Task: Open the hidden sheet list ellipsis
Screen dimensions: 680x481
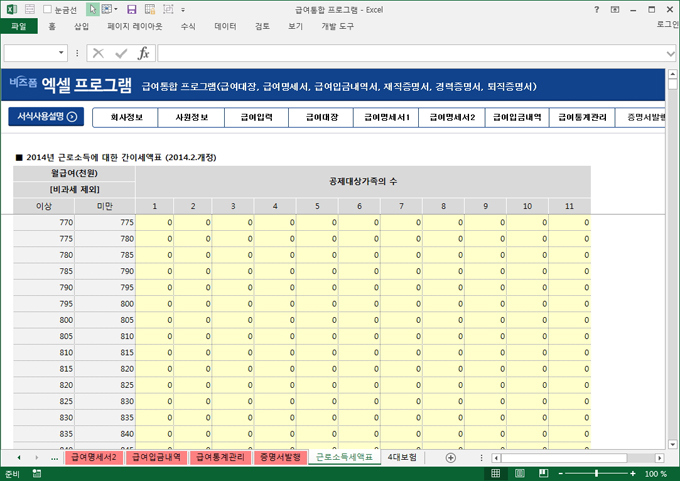Action: pos(53,457)
